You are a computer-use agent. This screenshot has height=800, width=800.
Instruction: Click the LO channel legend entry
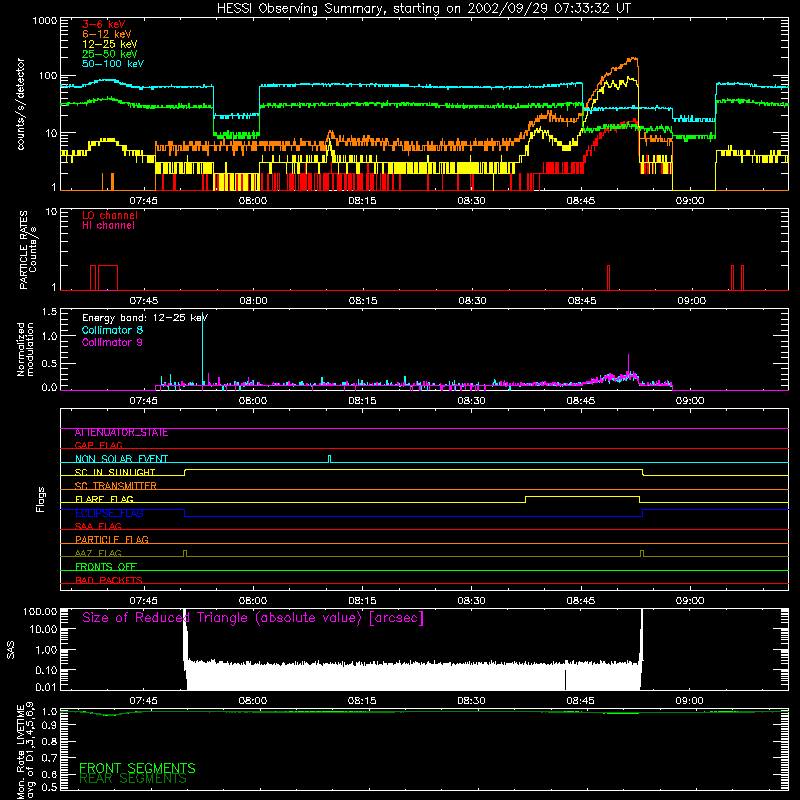110,215
